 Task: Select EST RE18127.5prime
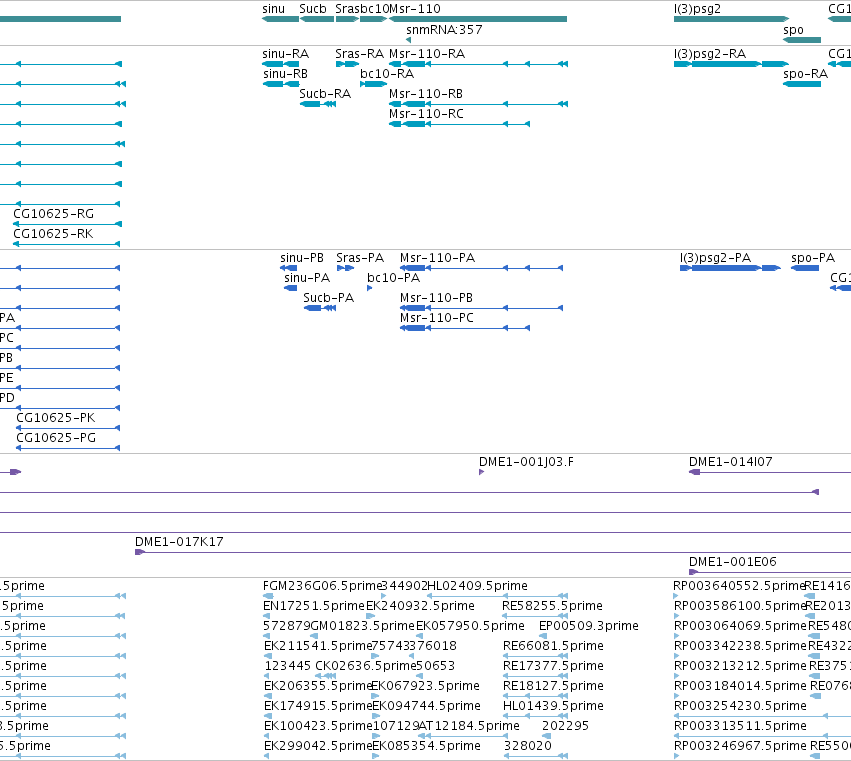click(x=554, y=687)
